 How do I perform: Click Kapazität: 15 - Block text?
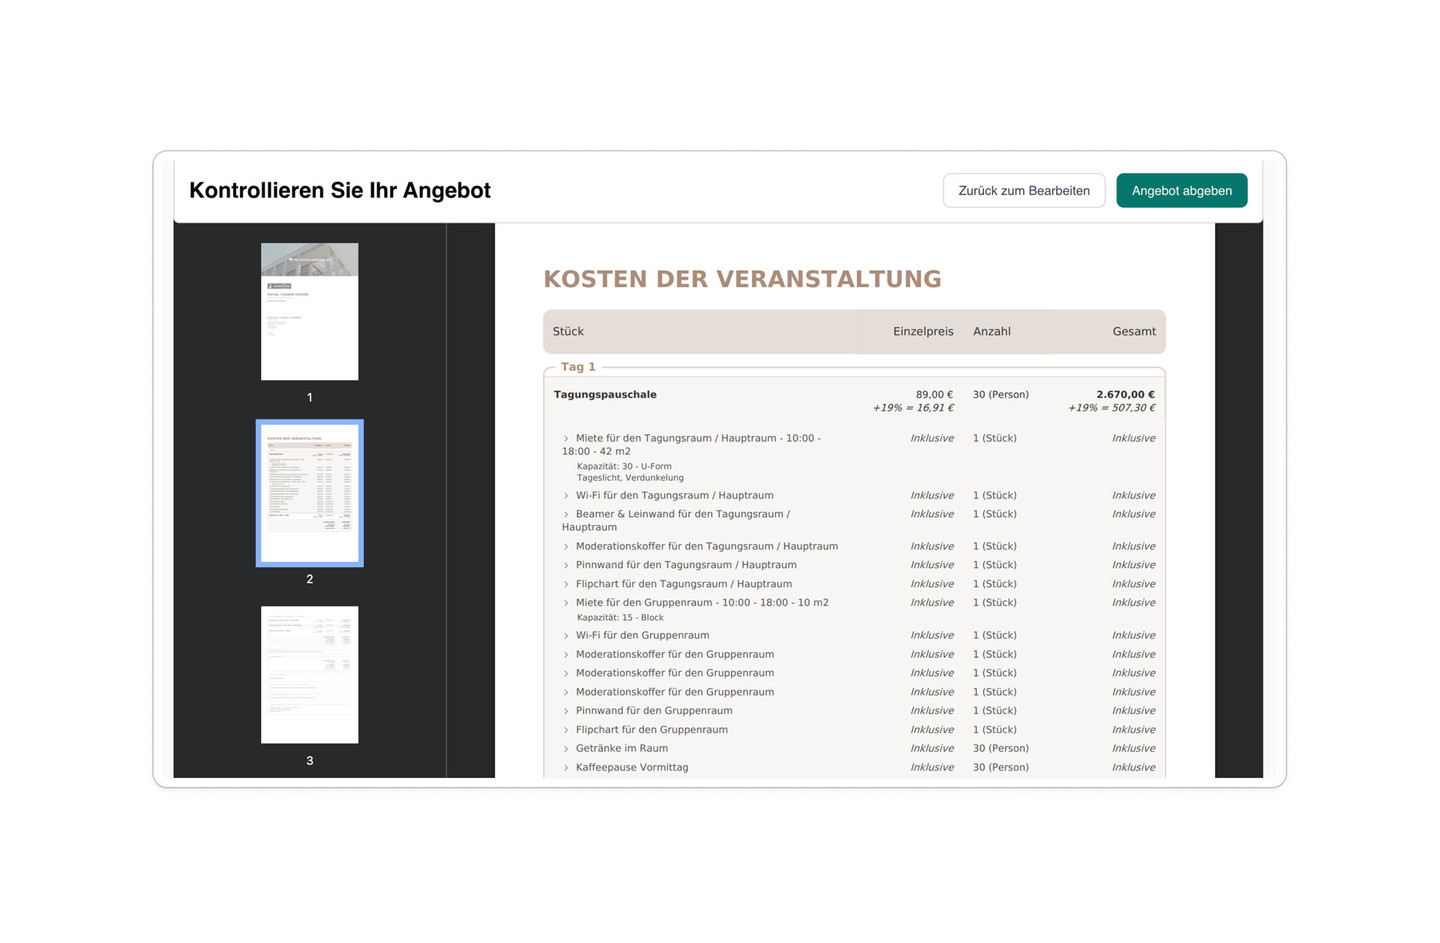coord(620,617)
